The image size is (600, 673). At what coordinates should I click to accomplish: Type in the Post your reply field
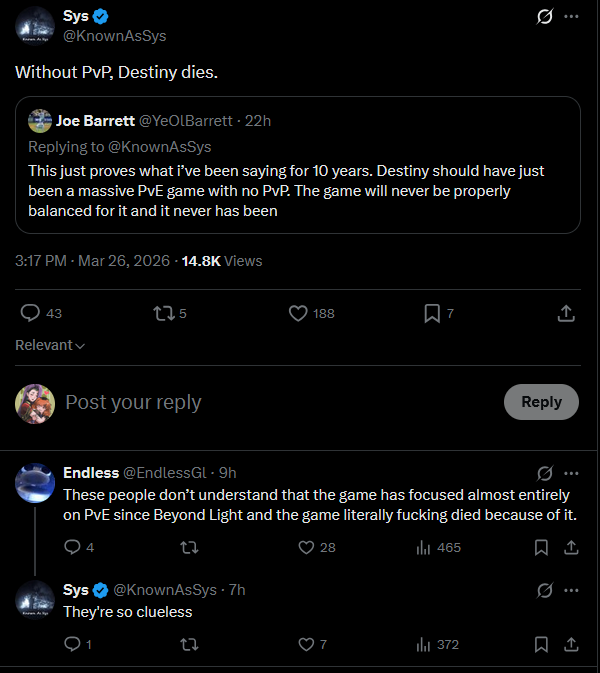click(x=270, y=402)
